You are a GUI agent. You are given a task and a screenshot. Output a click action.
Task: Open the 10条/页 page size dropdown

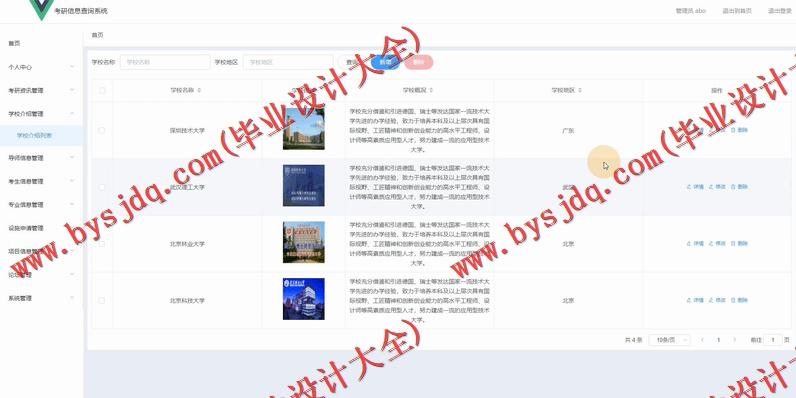669,340
